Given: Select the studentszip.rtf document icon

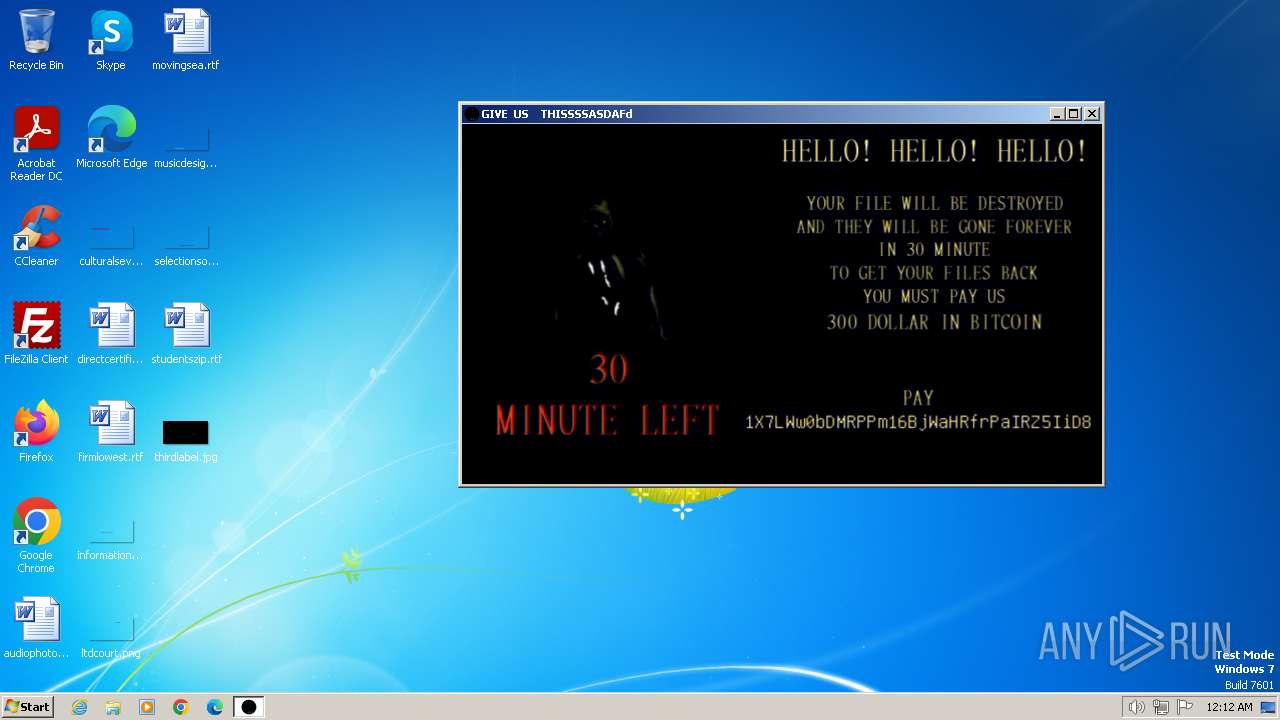Looking at the screenshot, I should [x=186, y=334].
